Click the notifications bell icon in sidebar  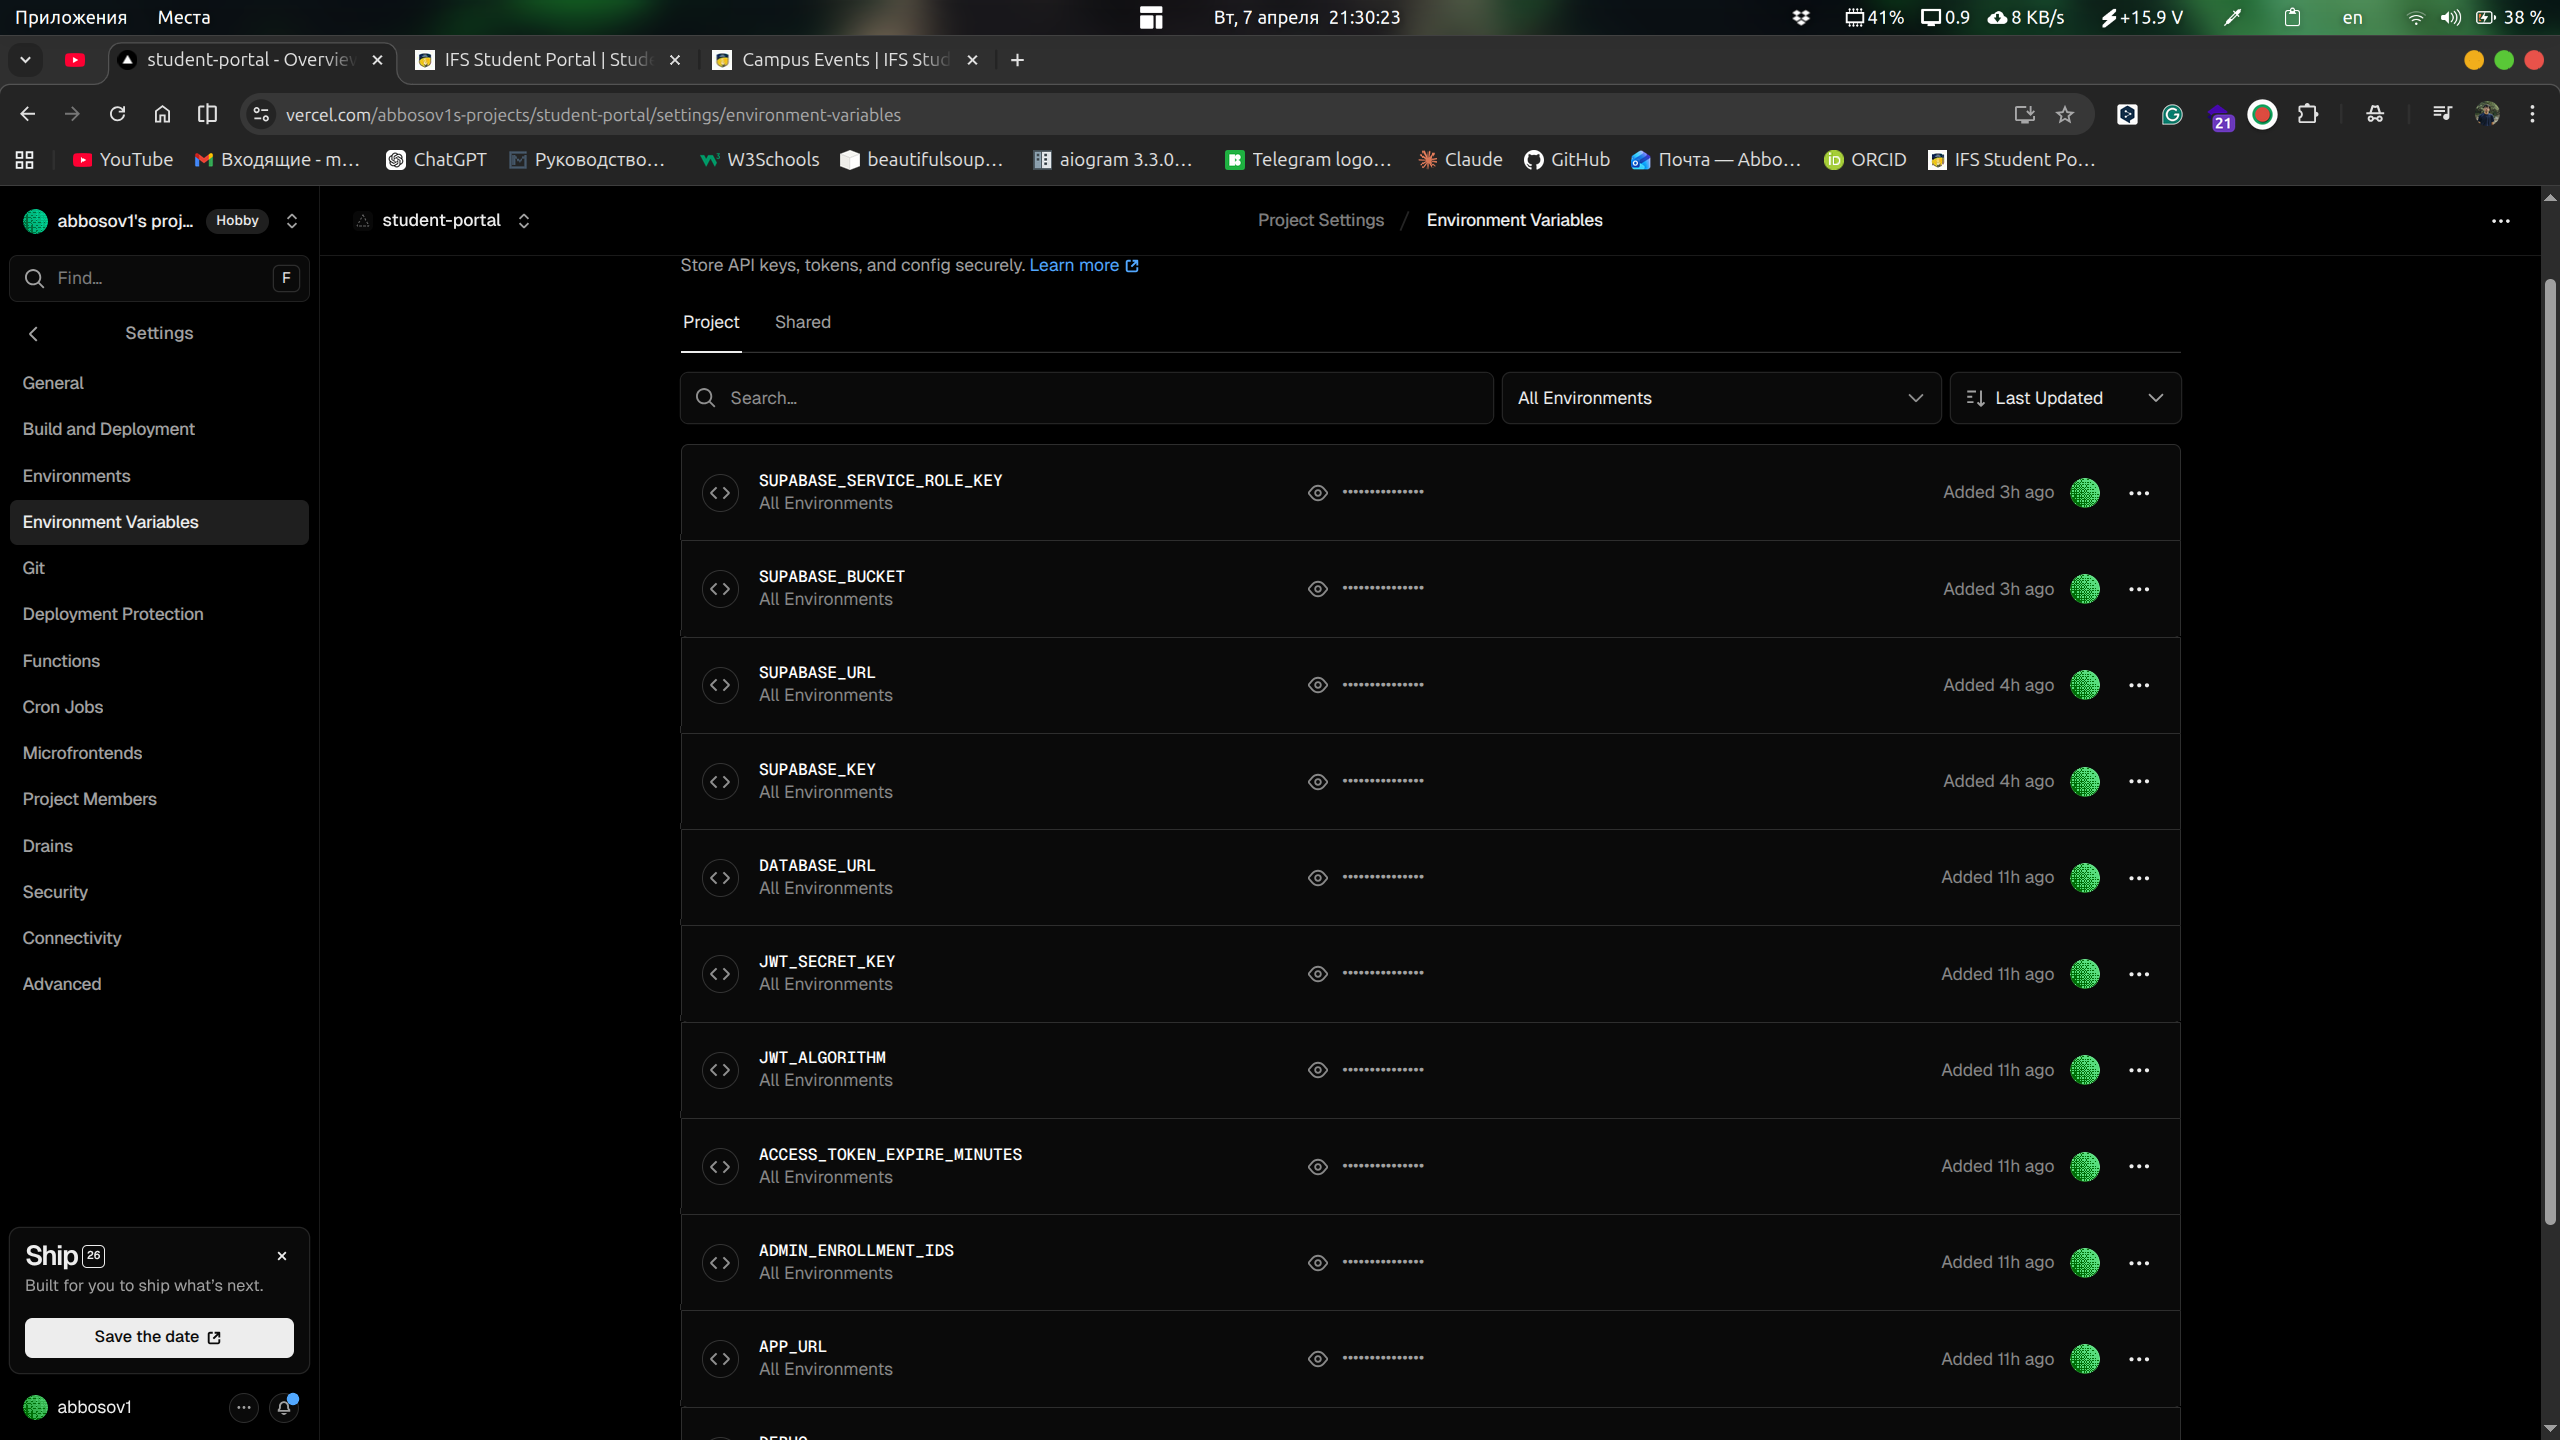284,1407
